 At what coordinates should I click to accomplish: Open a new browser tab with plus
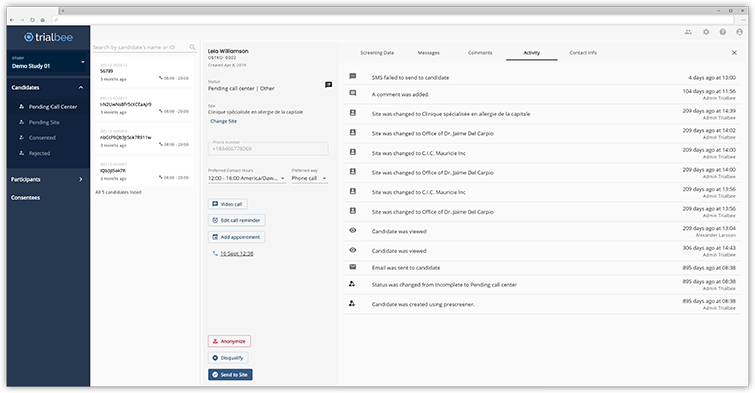(x=63, y=11)
